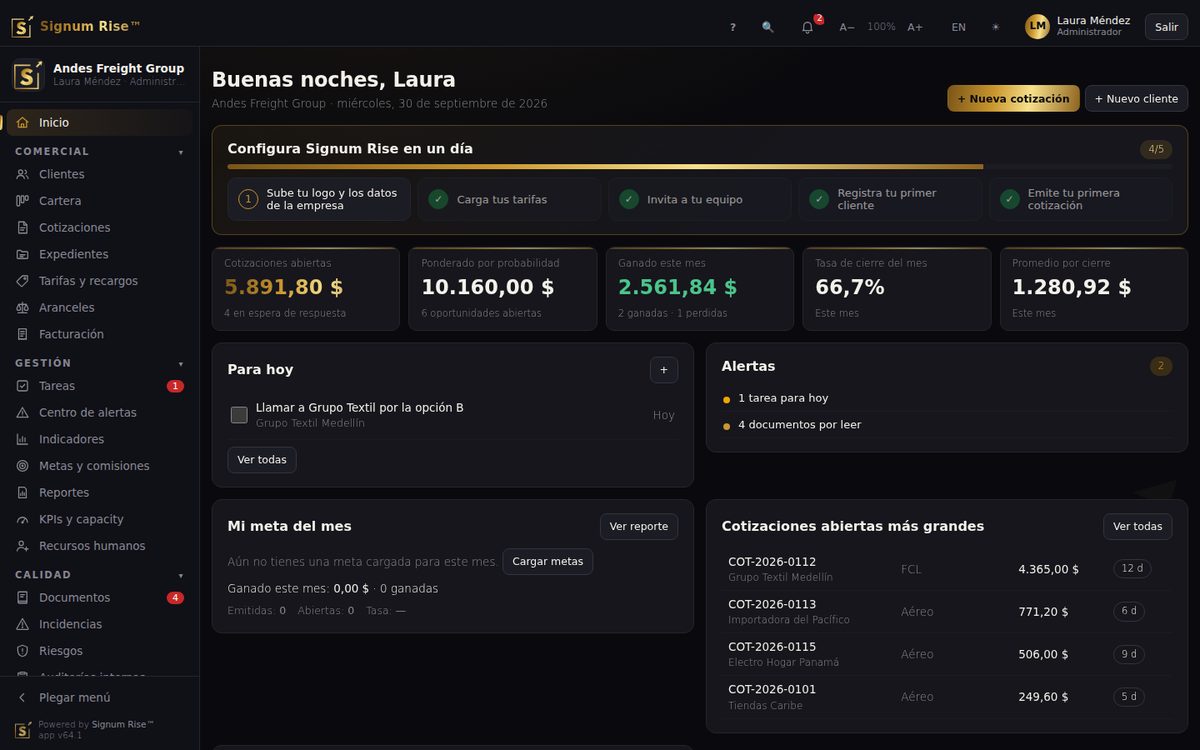Click the Metas y comisiones target icon
Screen dimensions: 1200x750
coord(22,466)
